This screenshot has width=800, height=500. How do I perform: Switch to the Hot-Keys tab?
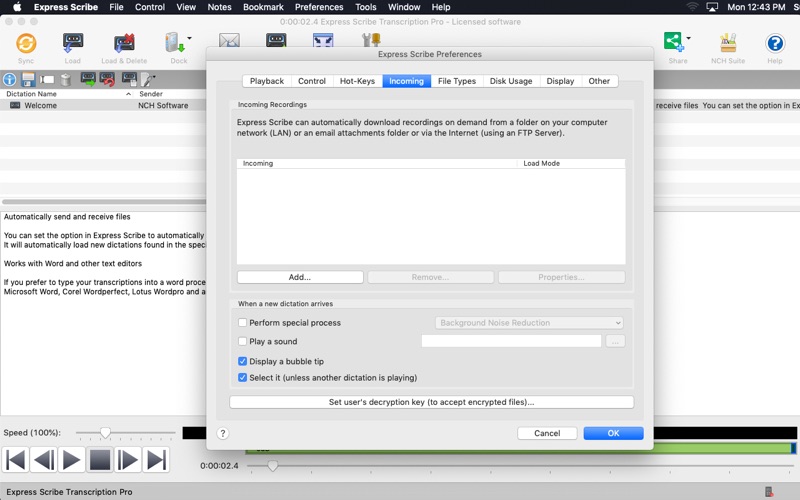click(x=357, y=81)
